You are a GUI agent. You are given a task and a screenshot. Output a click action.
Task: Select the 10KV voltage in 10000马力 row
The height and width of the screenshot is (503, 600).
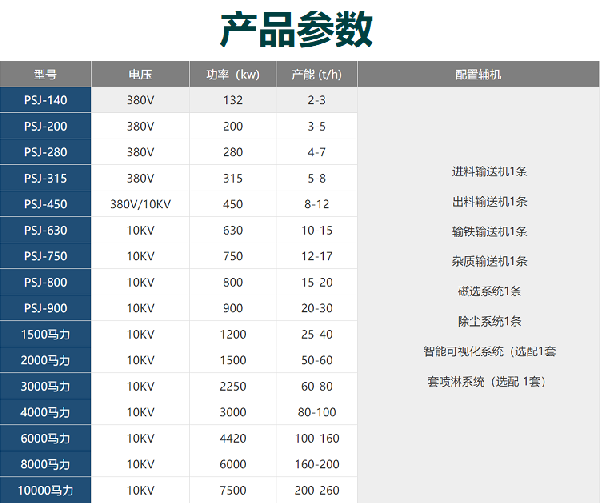(140, 490)
